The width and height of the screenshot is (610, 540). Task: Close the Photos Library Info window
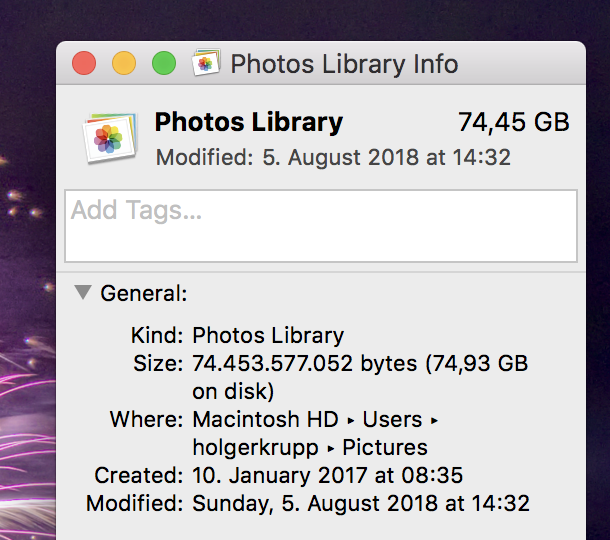[x=84, y=63]
